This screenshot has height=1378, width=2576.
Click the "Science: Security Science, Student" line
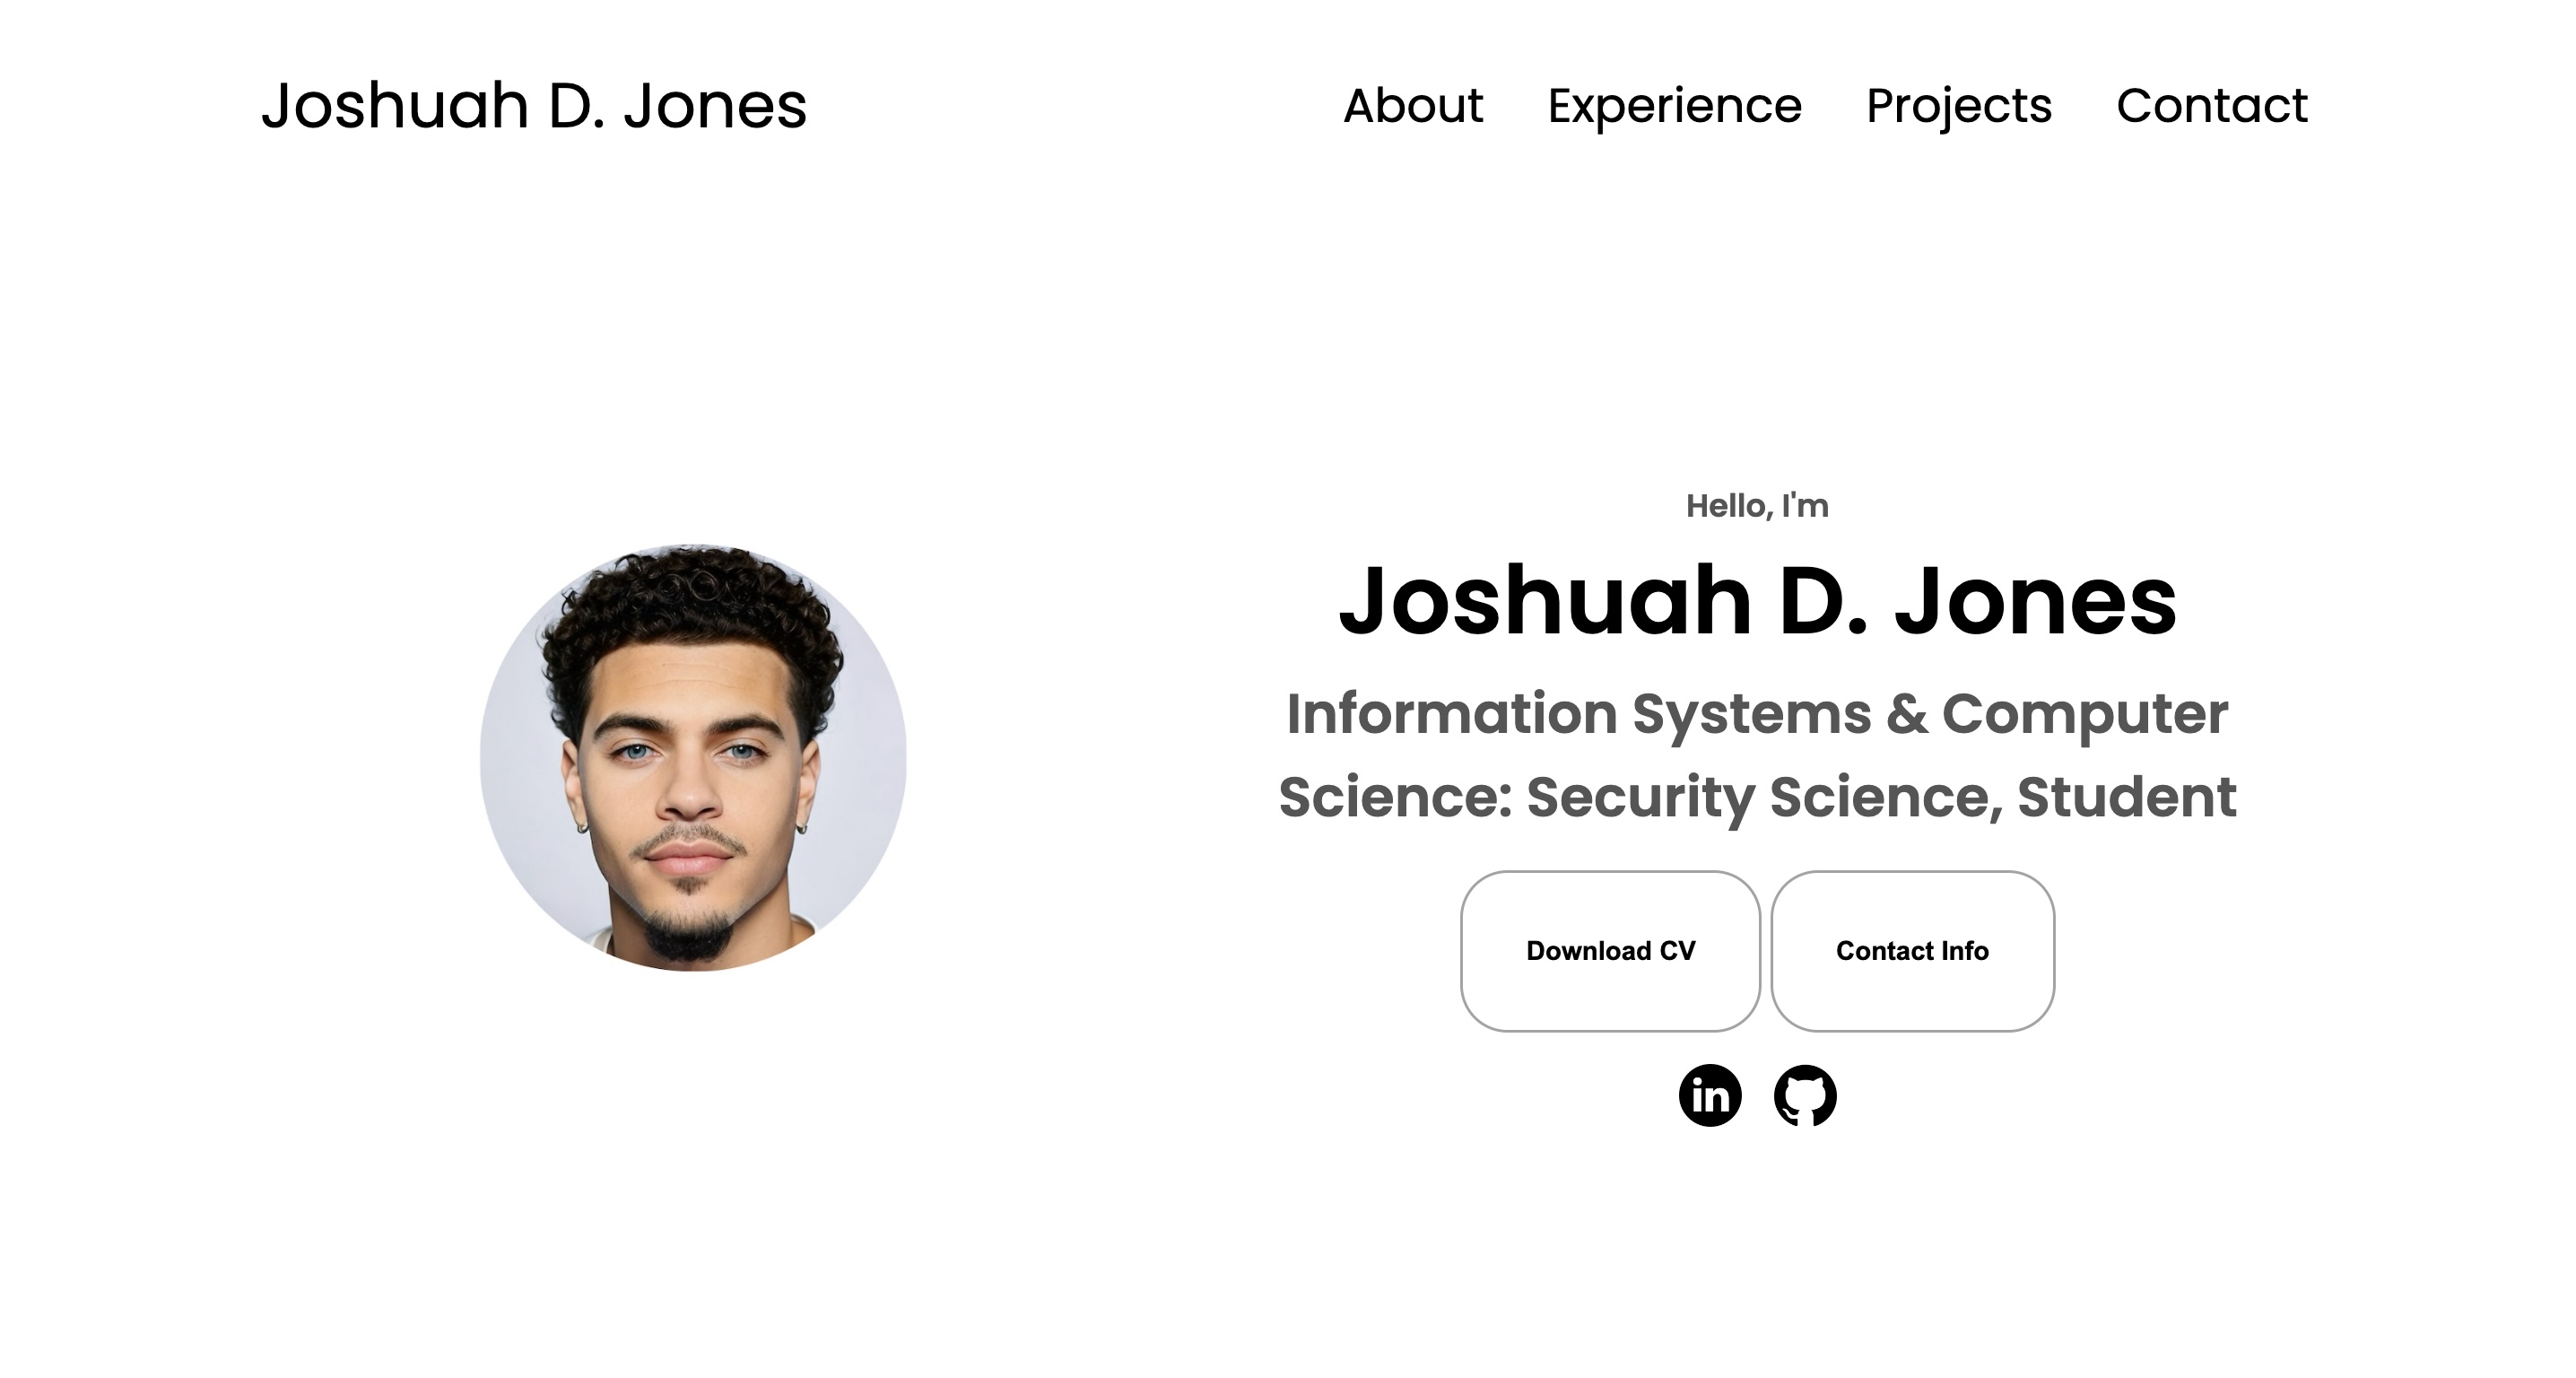point(1757,797)
